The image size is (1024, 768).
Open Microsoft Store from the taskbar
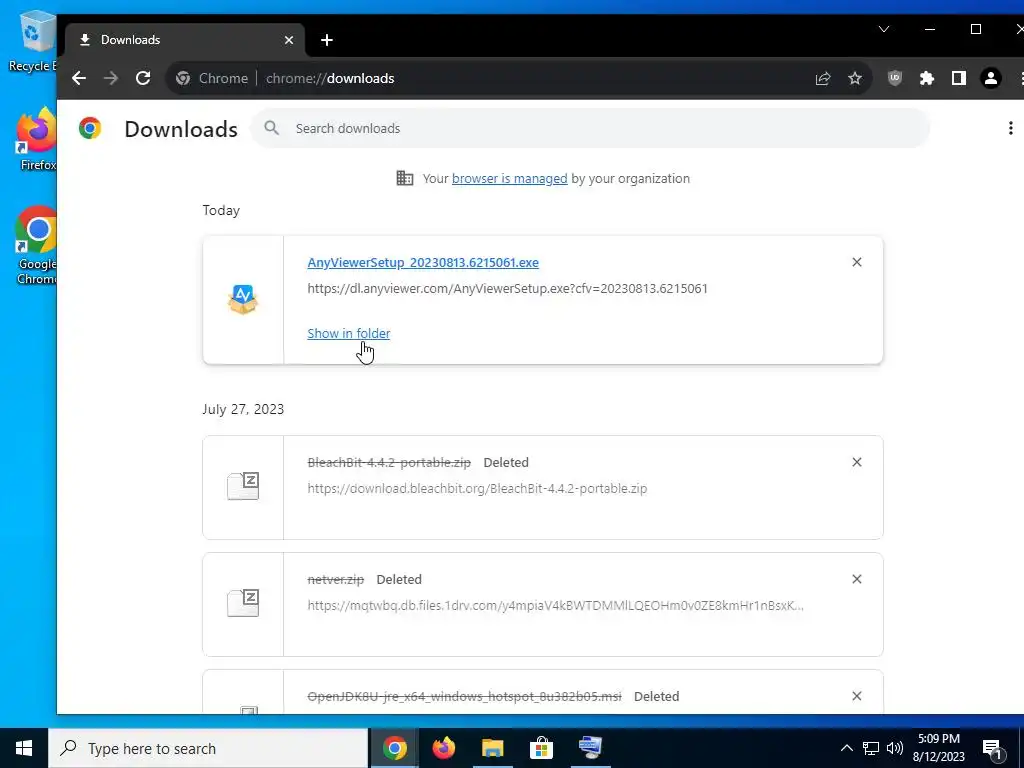541,748
